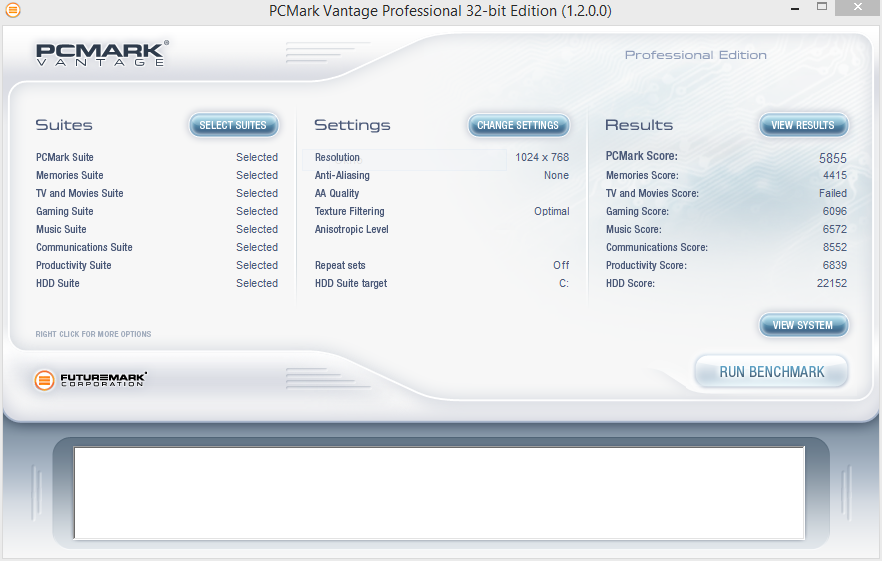Click the HDD Score value 22152
Image resolution: width=882 pixels, height=561 pixels.
click(832, 284)
